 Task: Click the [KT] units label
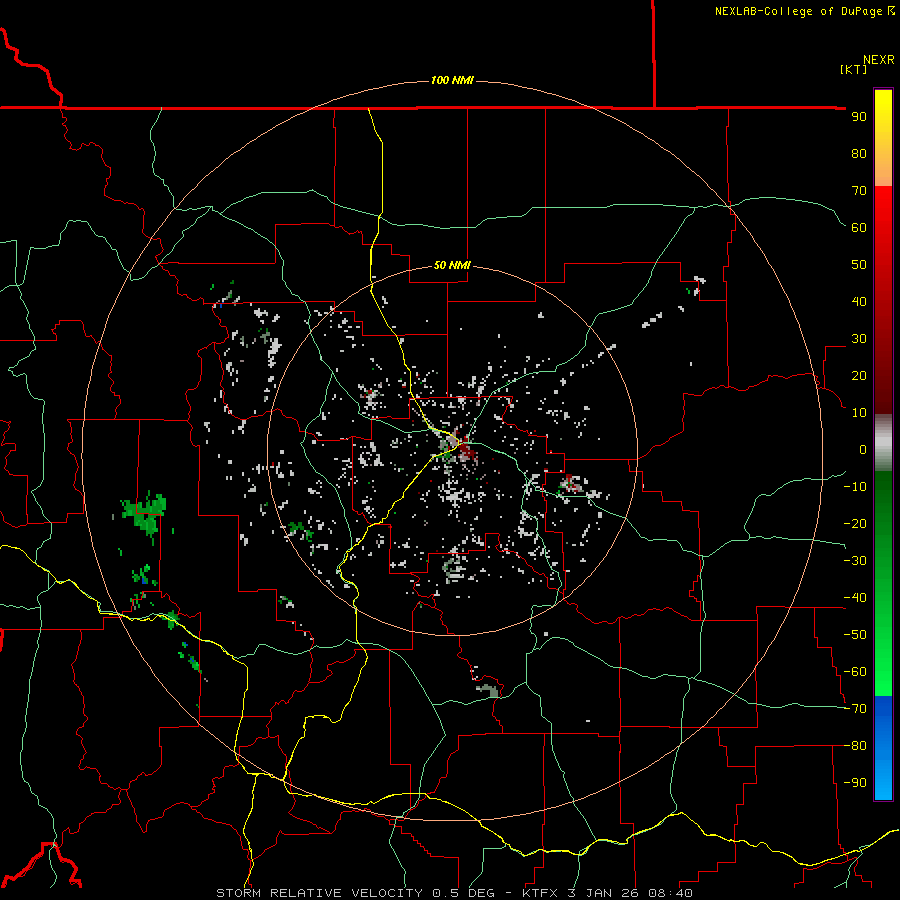854,69
